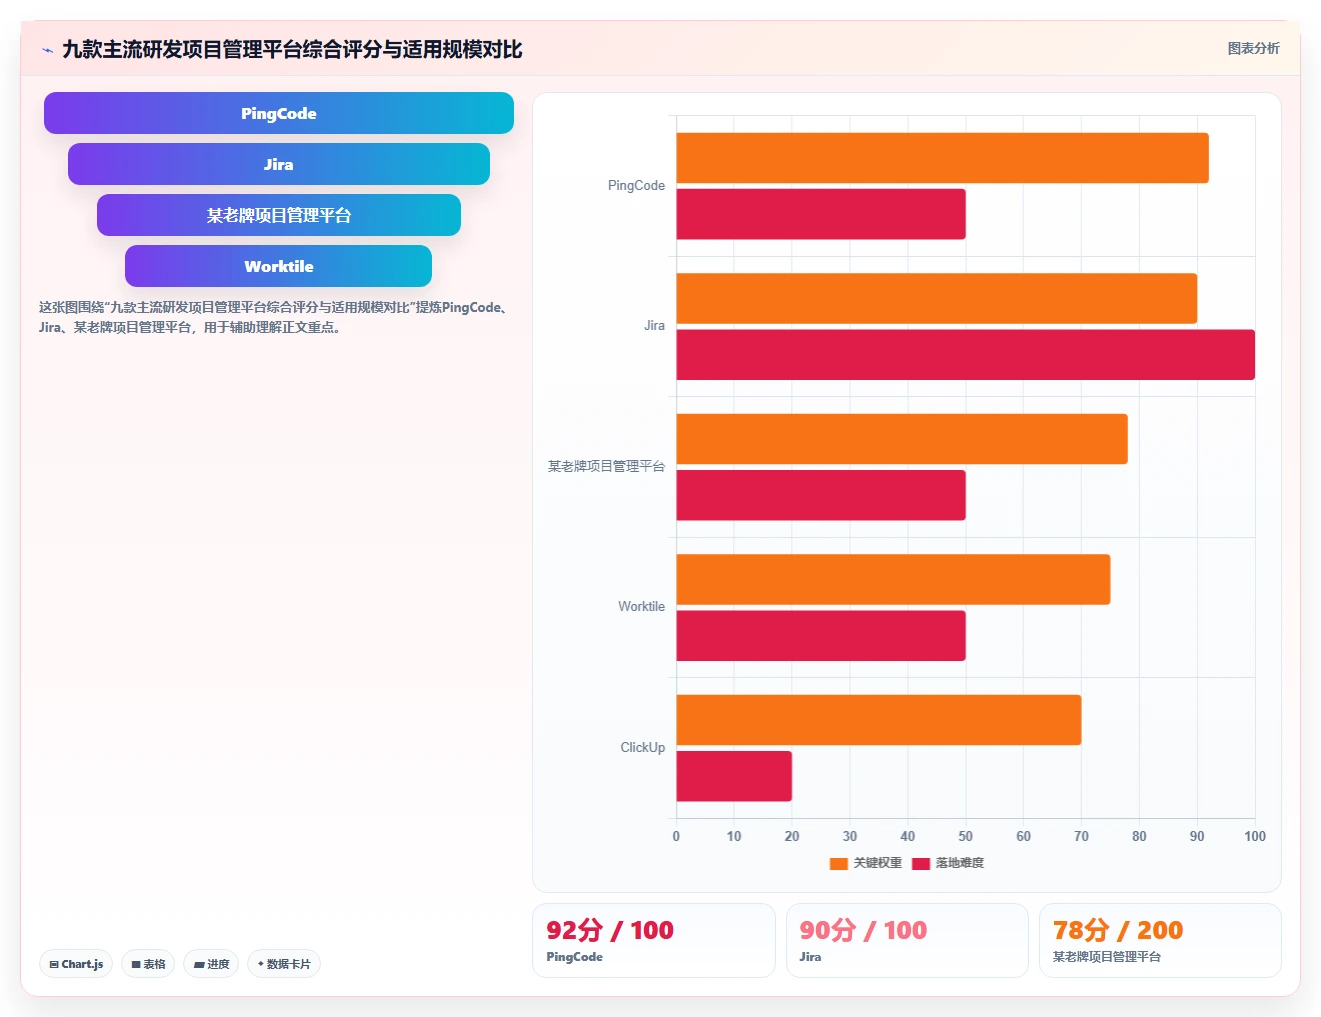
Task: Open the 92分 / 100 PingCode card
Action: 654,940
